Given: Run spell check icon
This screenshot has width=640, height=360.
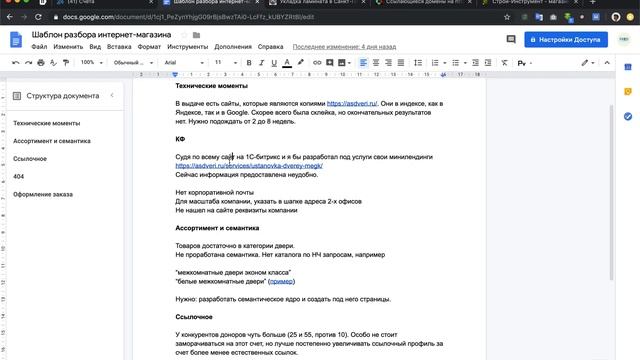Looking at the screenshot, I should point(53,63).
